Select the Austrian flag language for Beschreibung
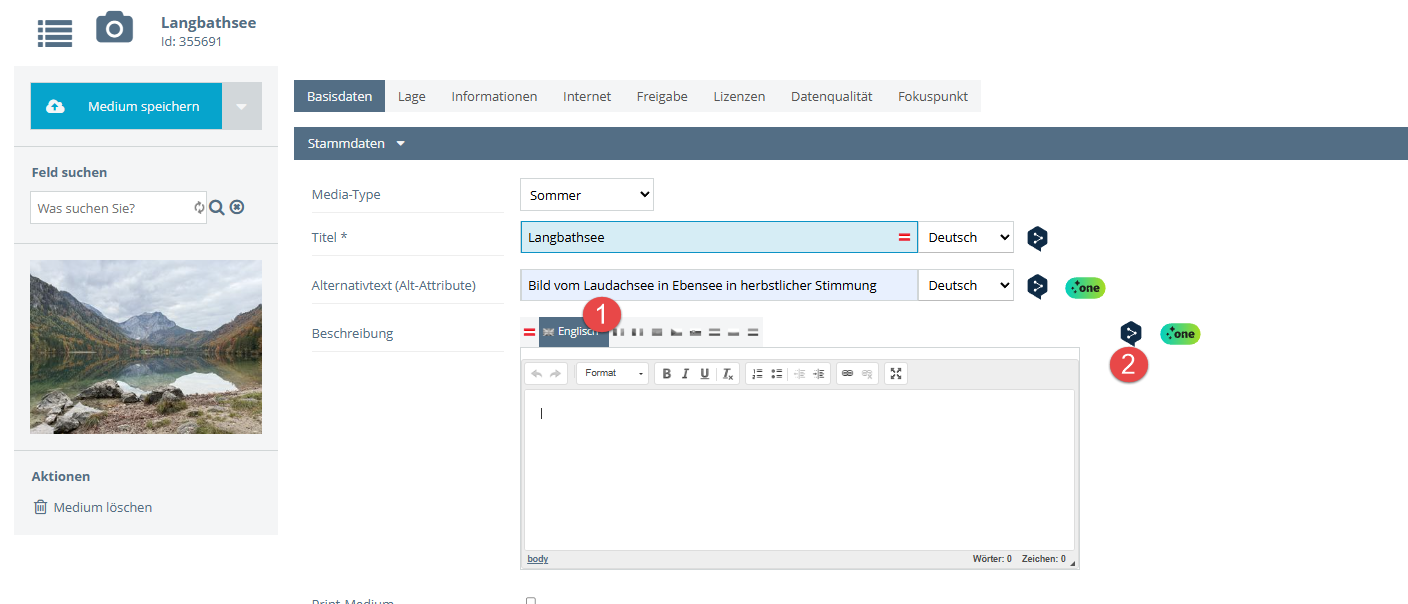Screen dimensions: 1408x604 pos(529,332)
